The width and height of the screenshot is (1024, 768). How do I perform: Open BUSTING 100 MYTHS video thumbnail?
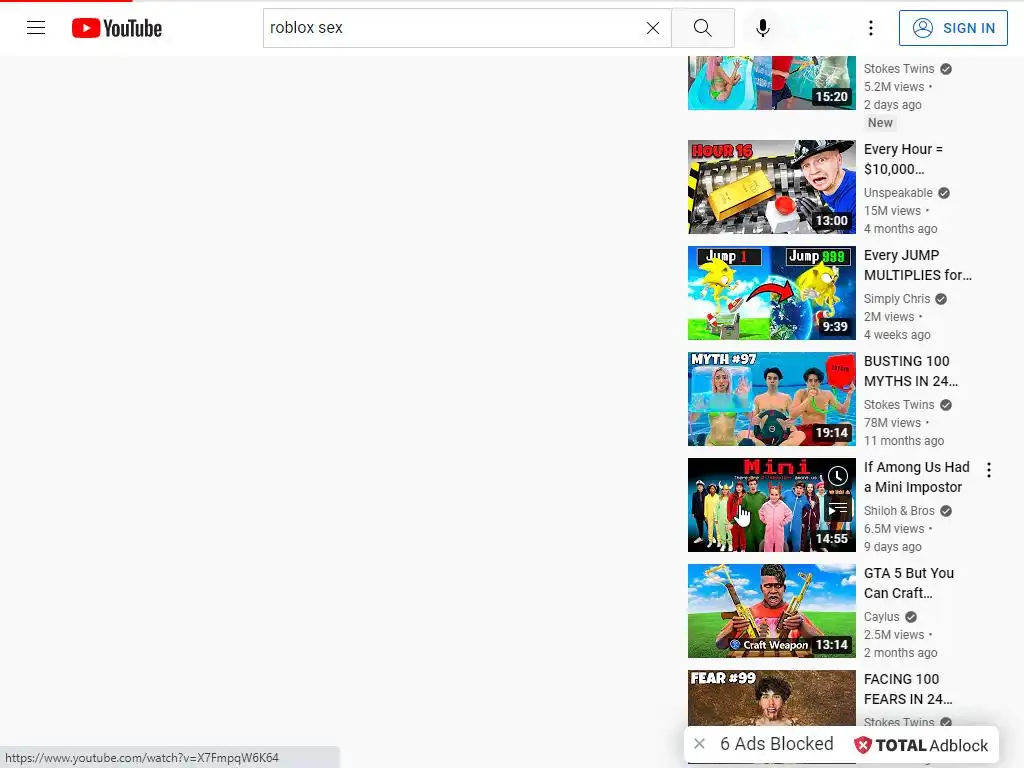pyautogui.click(x=771, y=399)
